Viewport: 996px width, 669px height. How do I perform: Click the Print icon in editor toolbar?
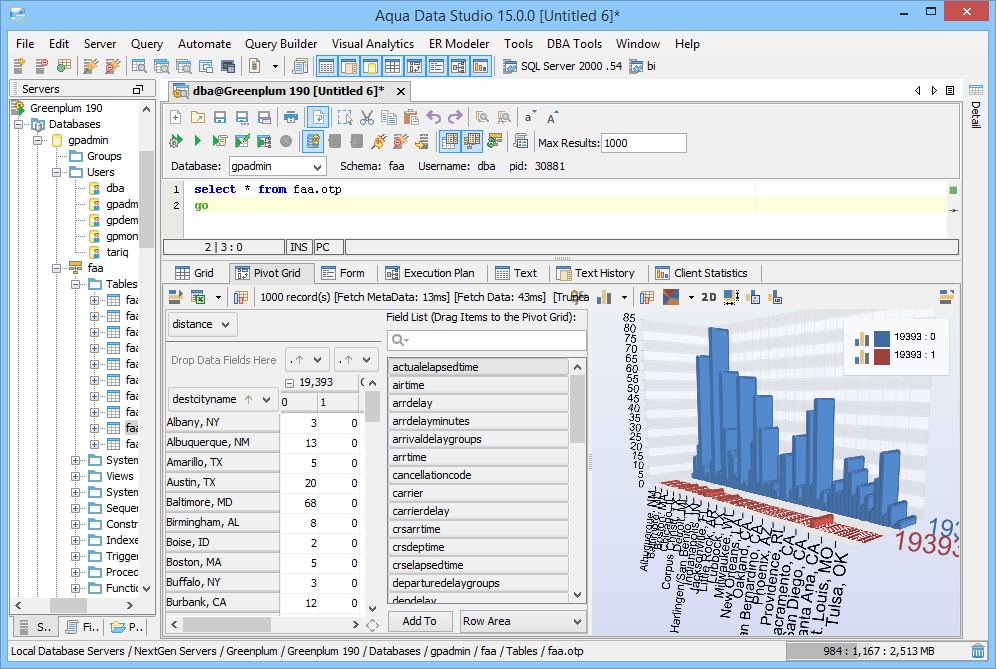291,118
